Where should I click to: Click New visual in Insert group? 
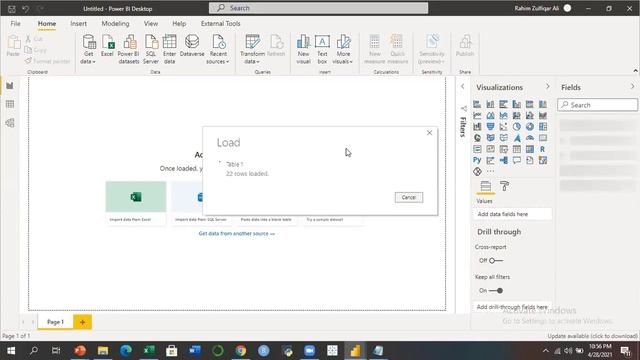[303, 49]
